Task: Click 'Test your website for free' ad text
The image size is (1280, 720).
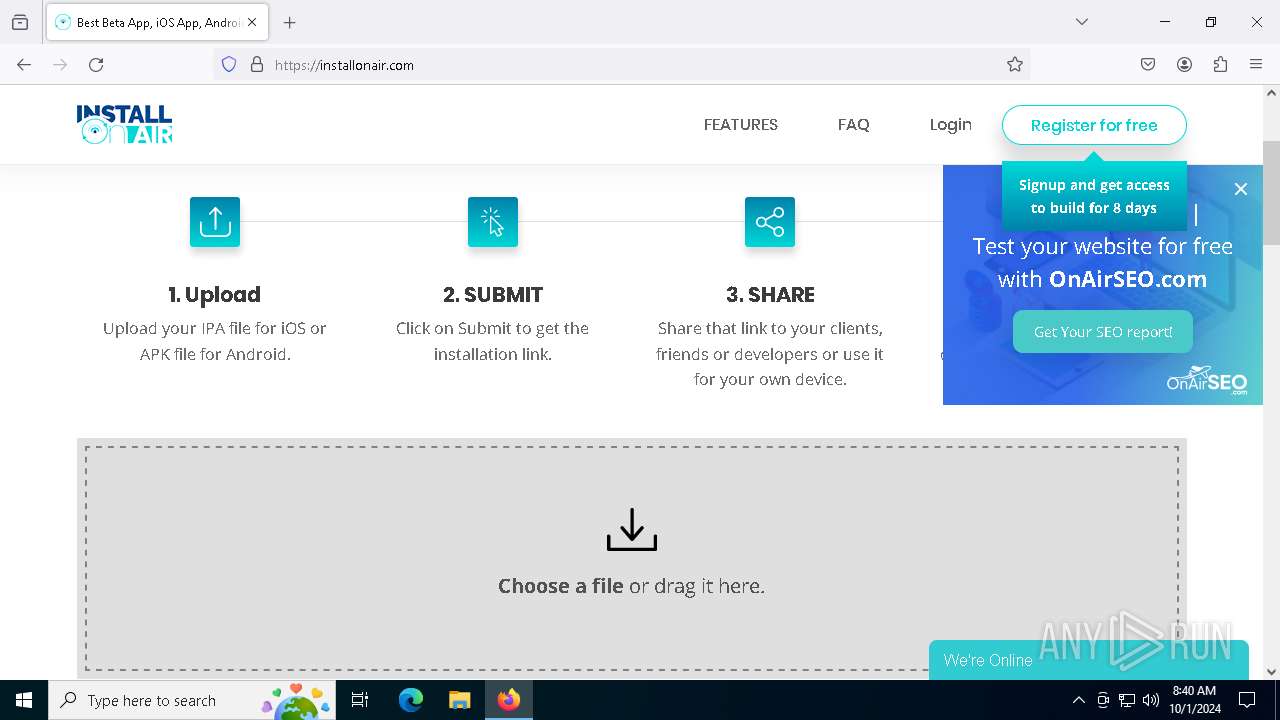Action: coord(1103,246)
